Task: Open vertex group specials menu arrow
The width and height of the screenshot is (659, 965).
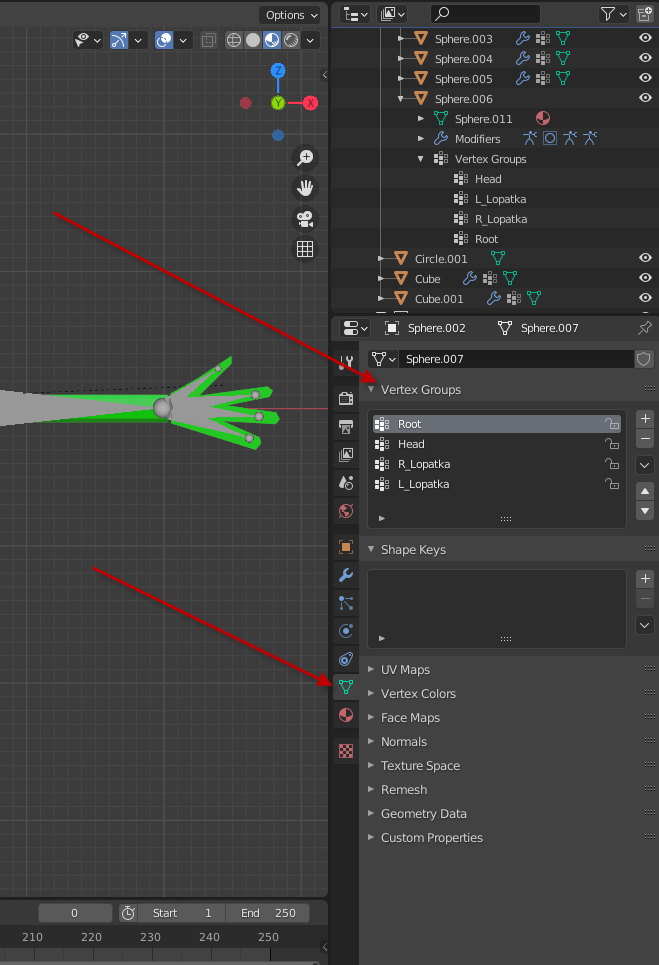Action: point(644,465)
